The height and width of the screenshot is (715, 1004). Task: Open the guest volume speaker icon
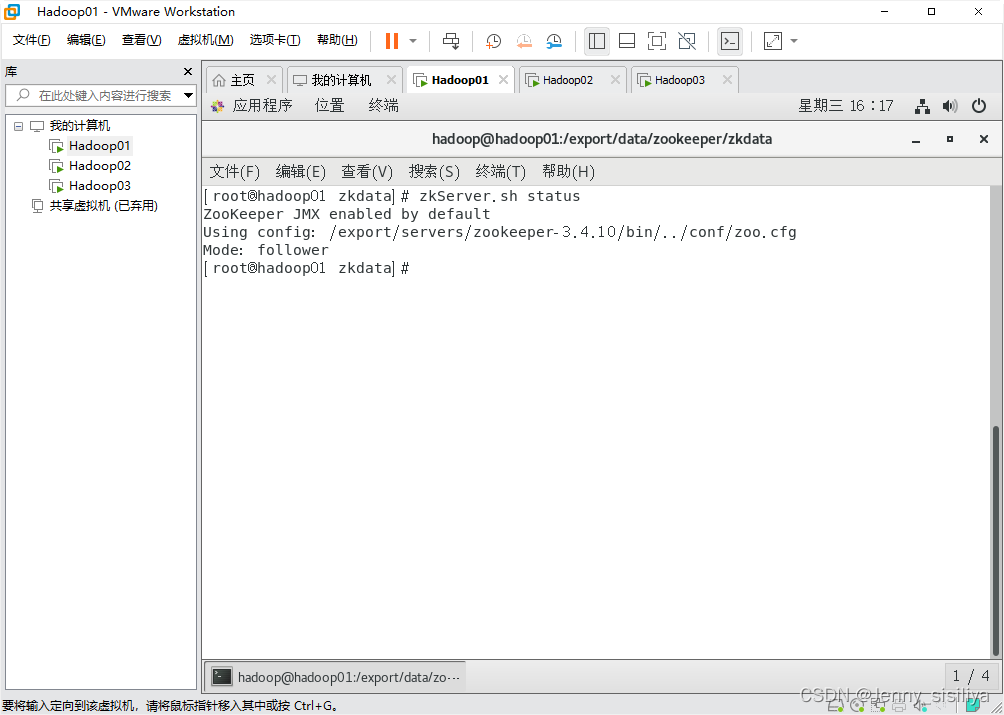coord(950,106)
